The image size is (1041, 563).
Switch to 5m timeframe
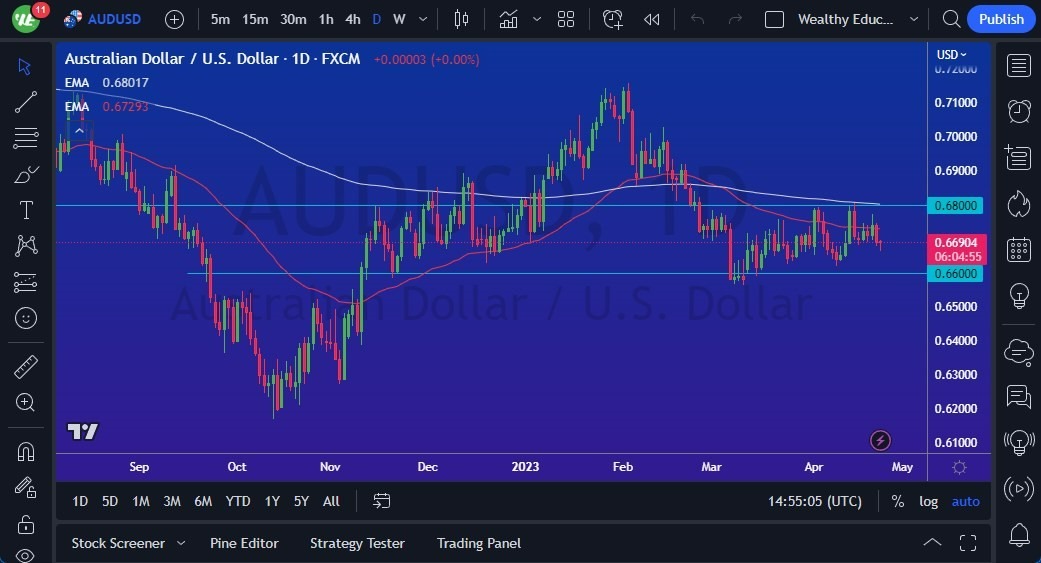220,19
